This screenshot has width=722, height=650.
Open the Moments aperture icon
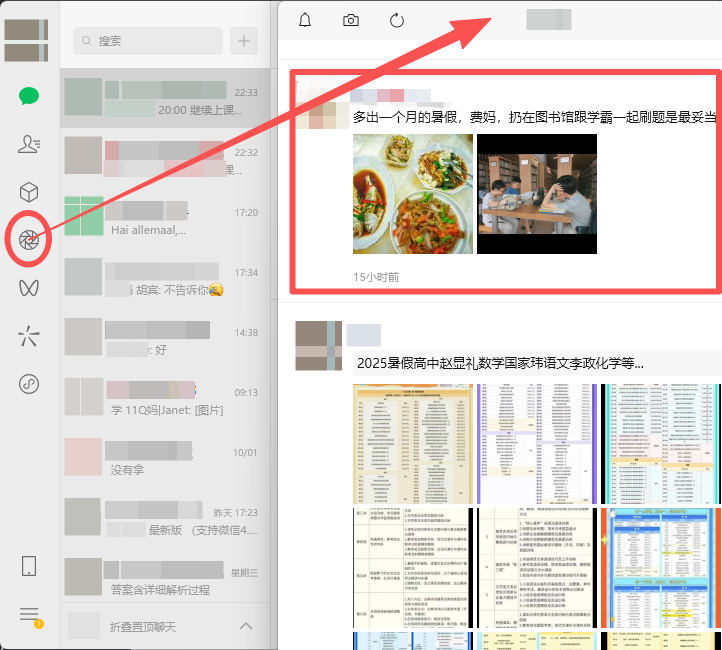(29, 240)
